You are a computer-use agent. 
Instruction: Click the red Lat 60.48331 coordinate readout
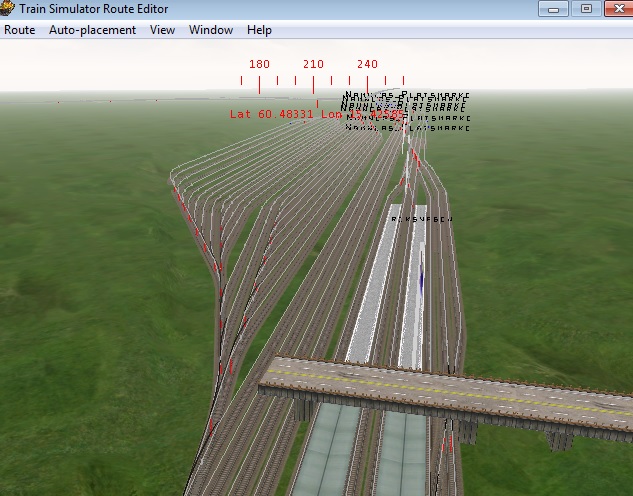(x=271, y=114)
